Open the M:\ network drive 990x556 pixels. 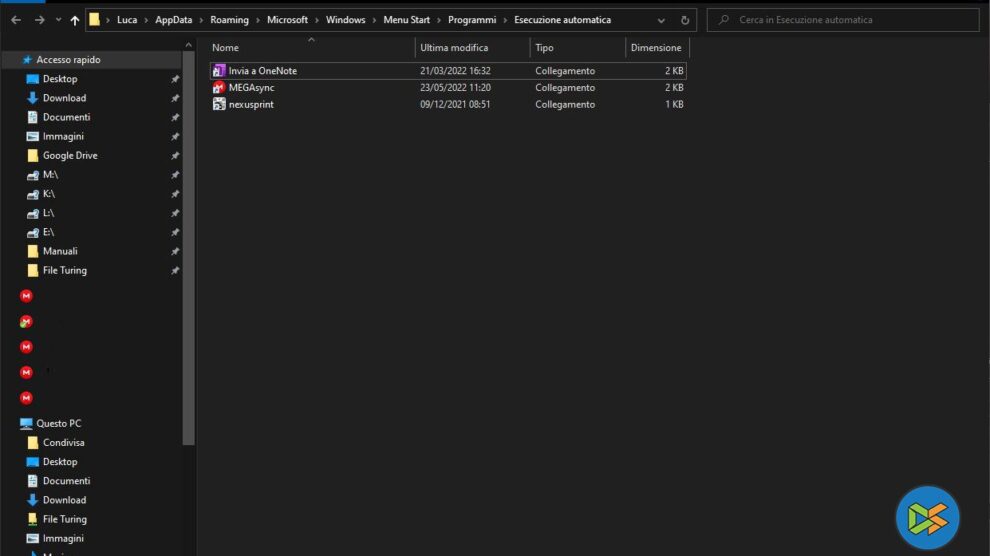click(51, 175)
